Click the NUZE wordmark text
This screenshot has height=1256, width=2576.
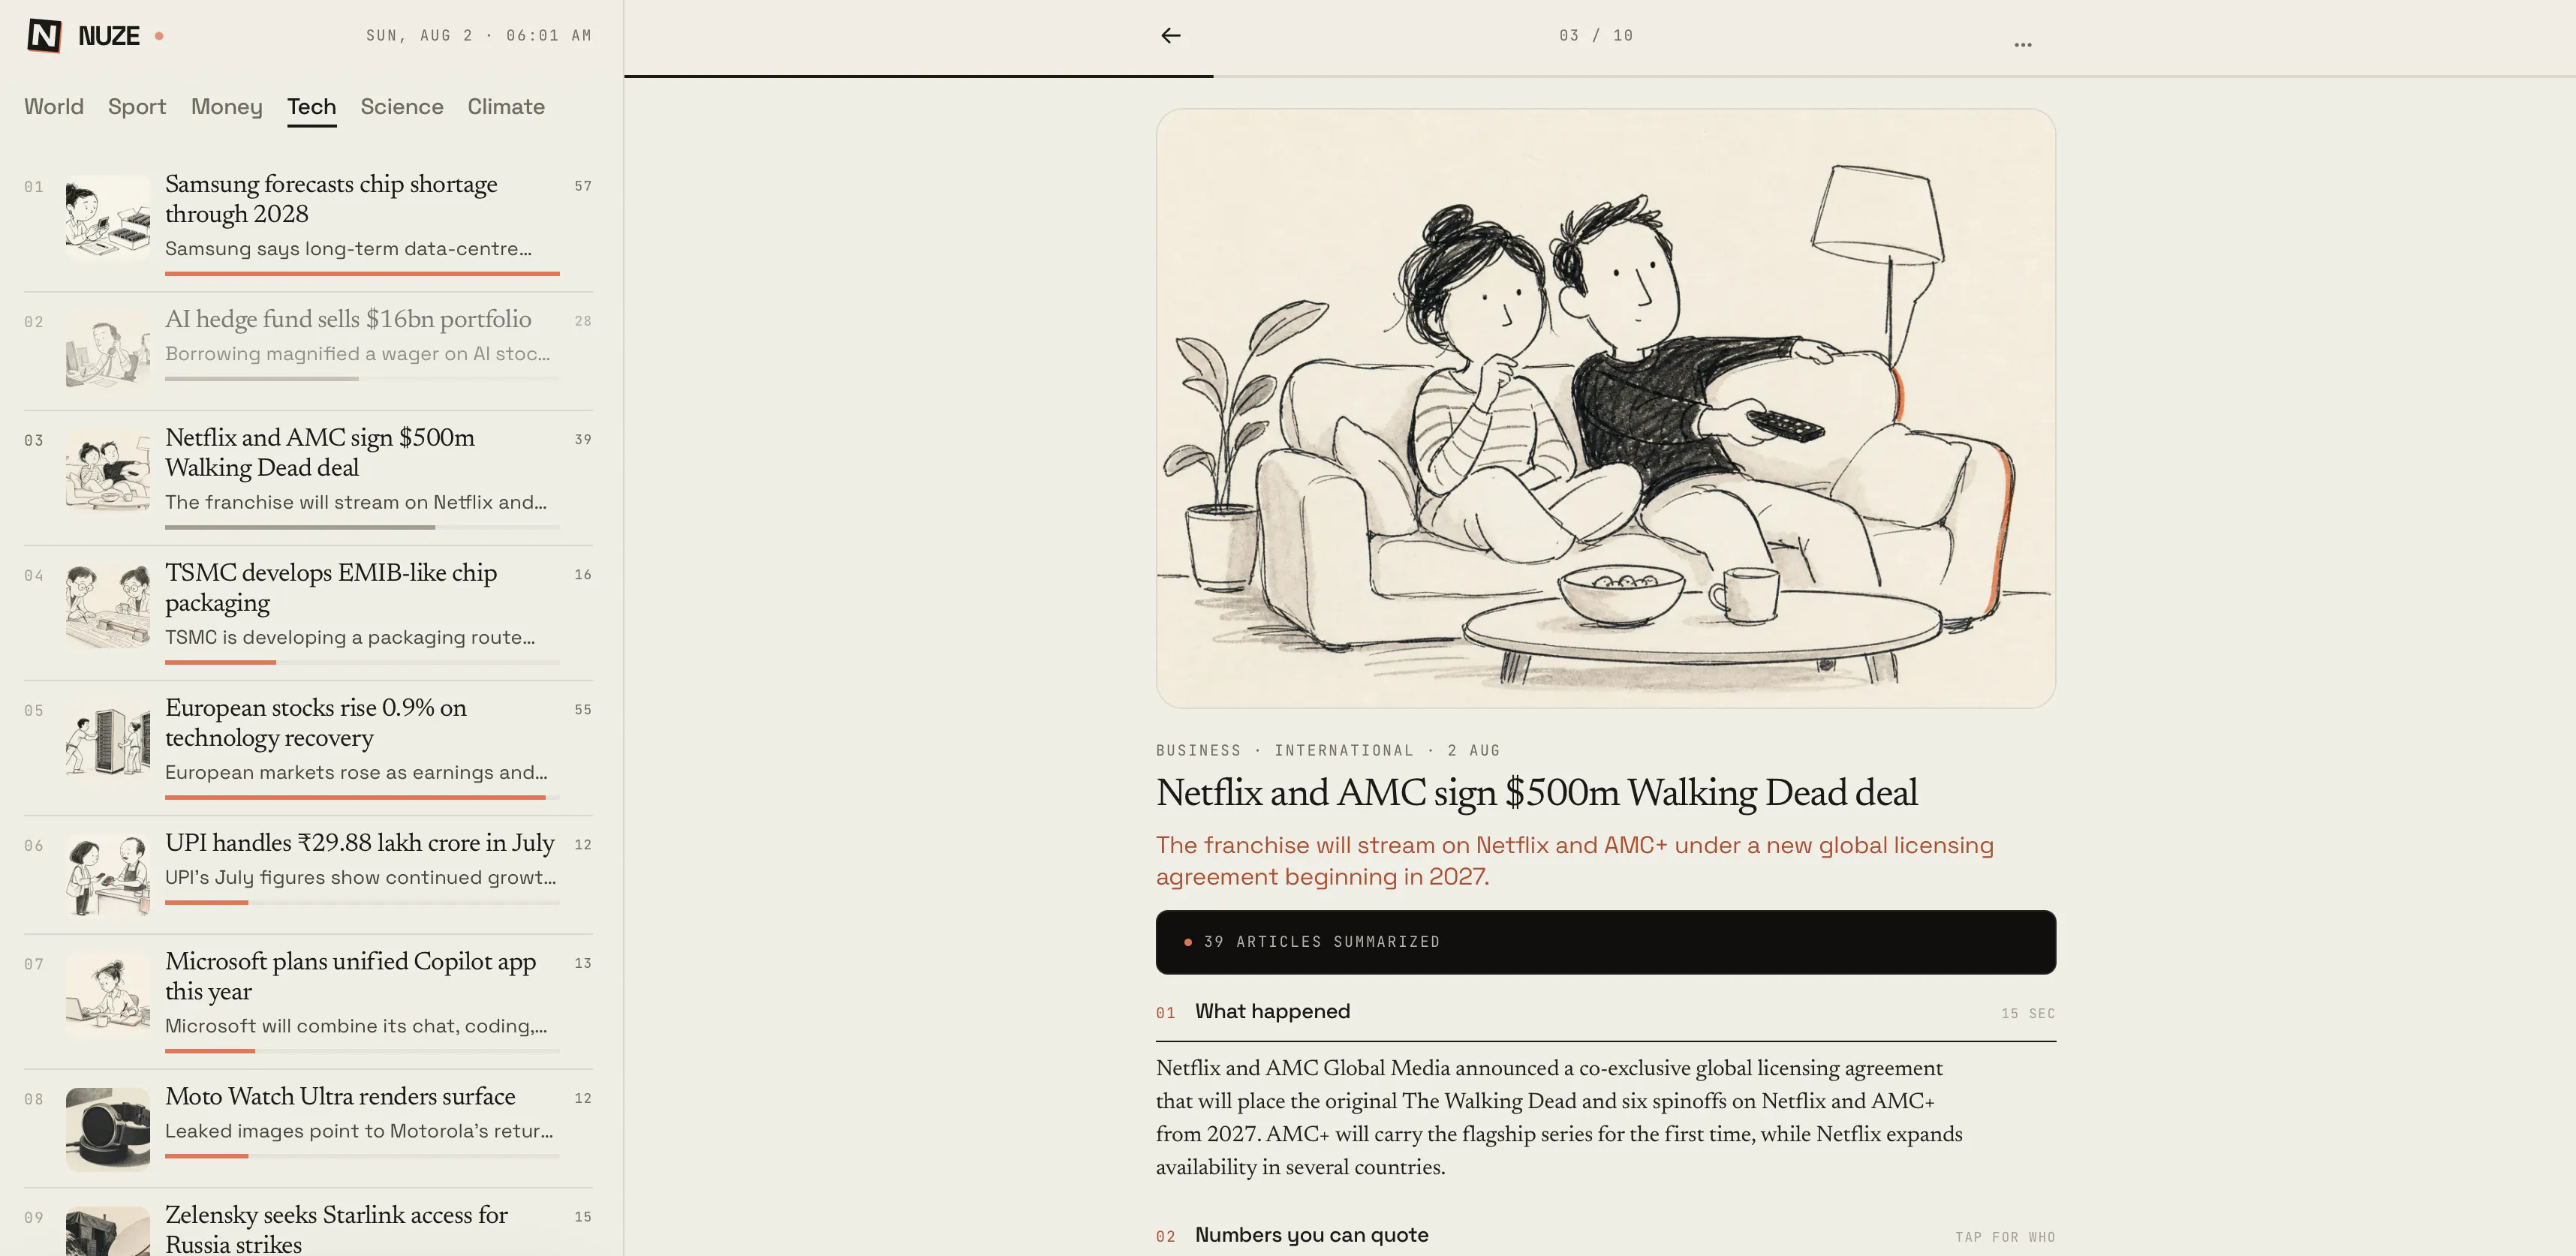tap(109, 36)
